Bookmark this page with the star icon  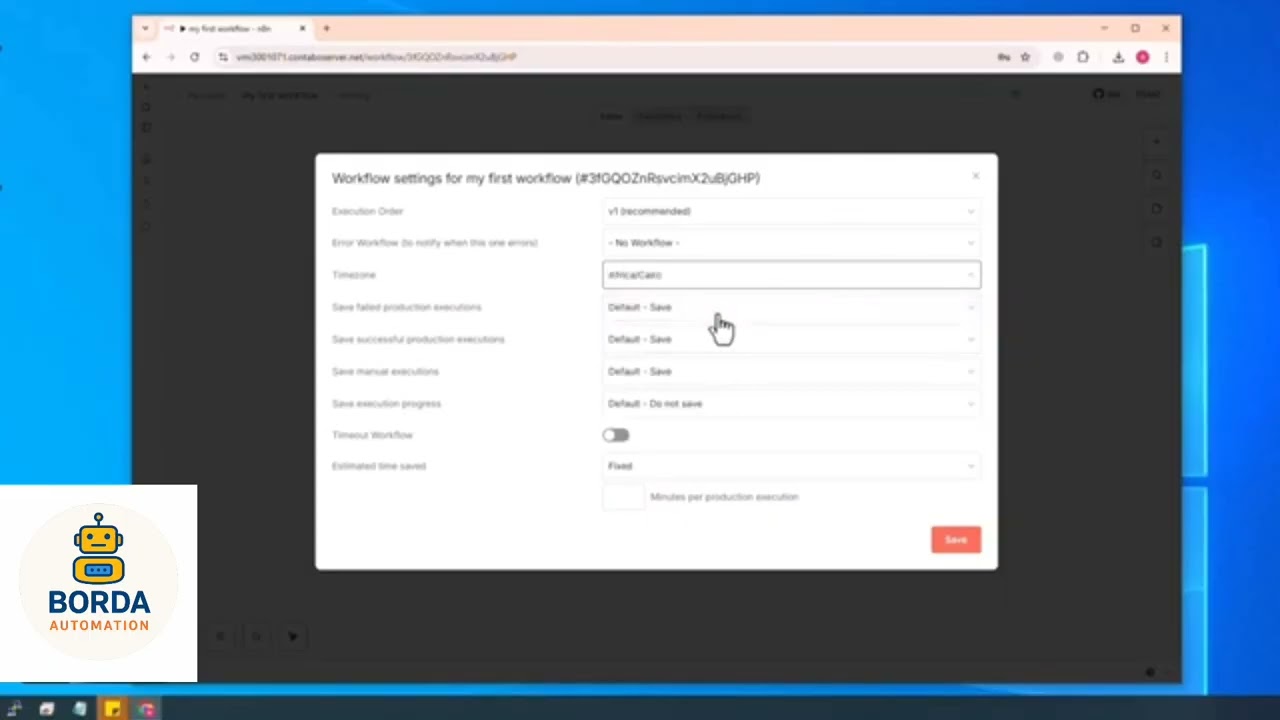point(1025,57)
